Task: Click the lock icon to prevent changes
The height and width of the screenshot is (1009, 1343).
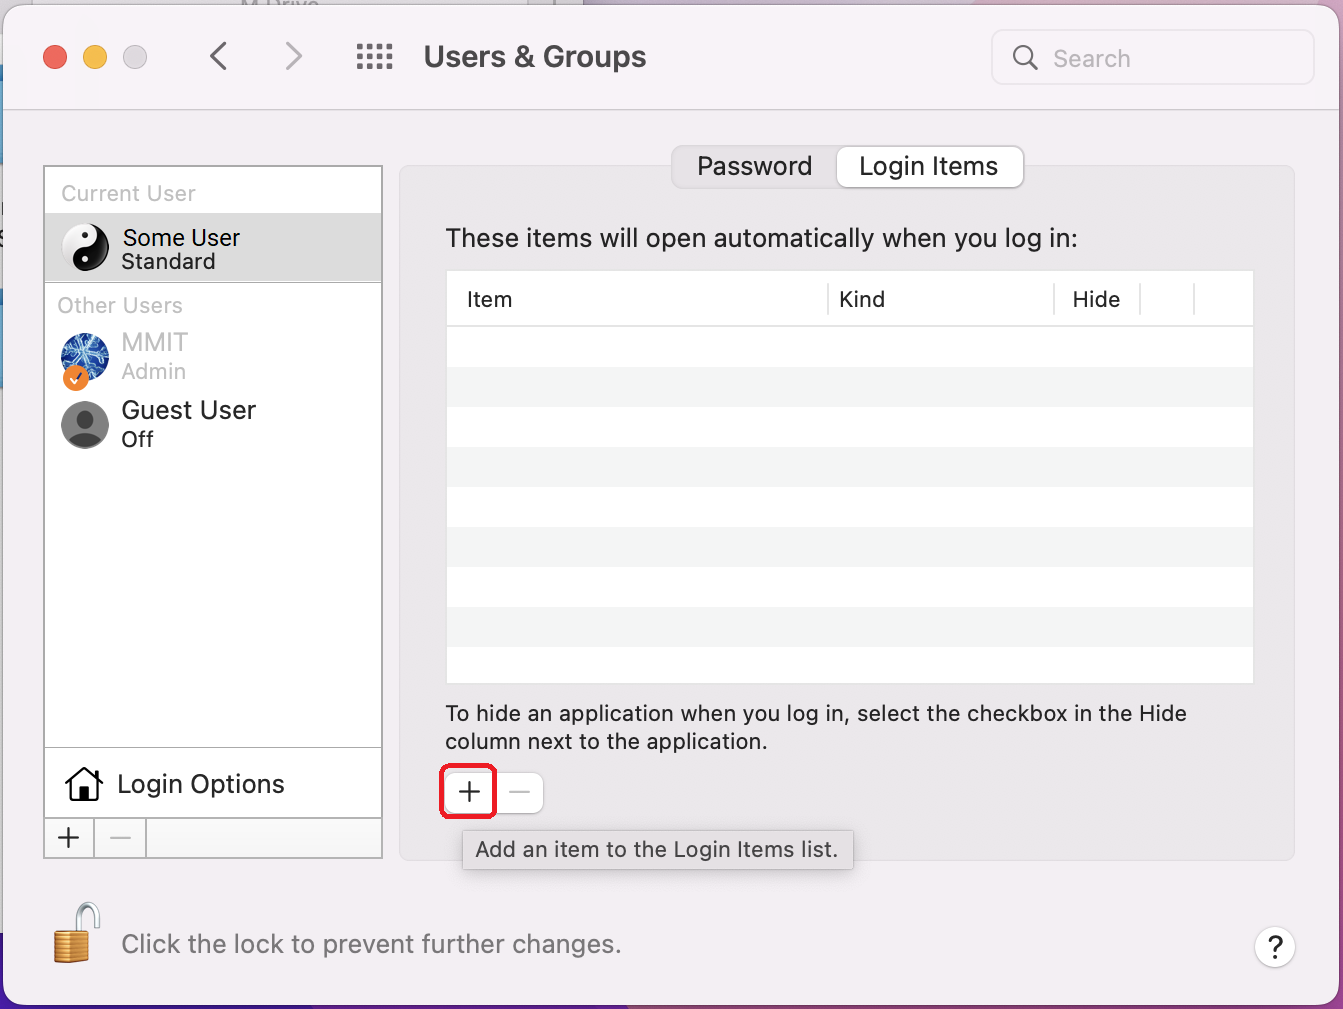Action: (77, 934)
